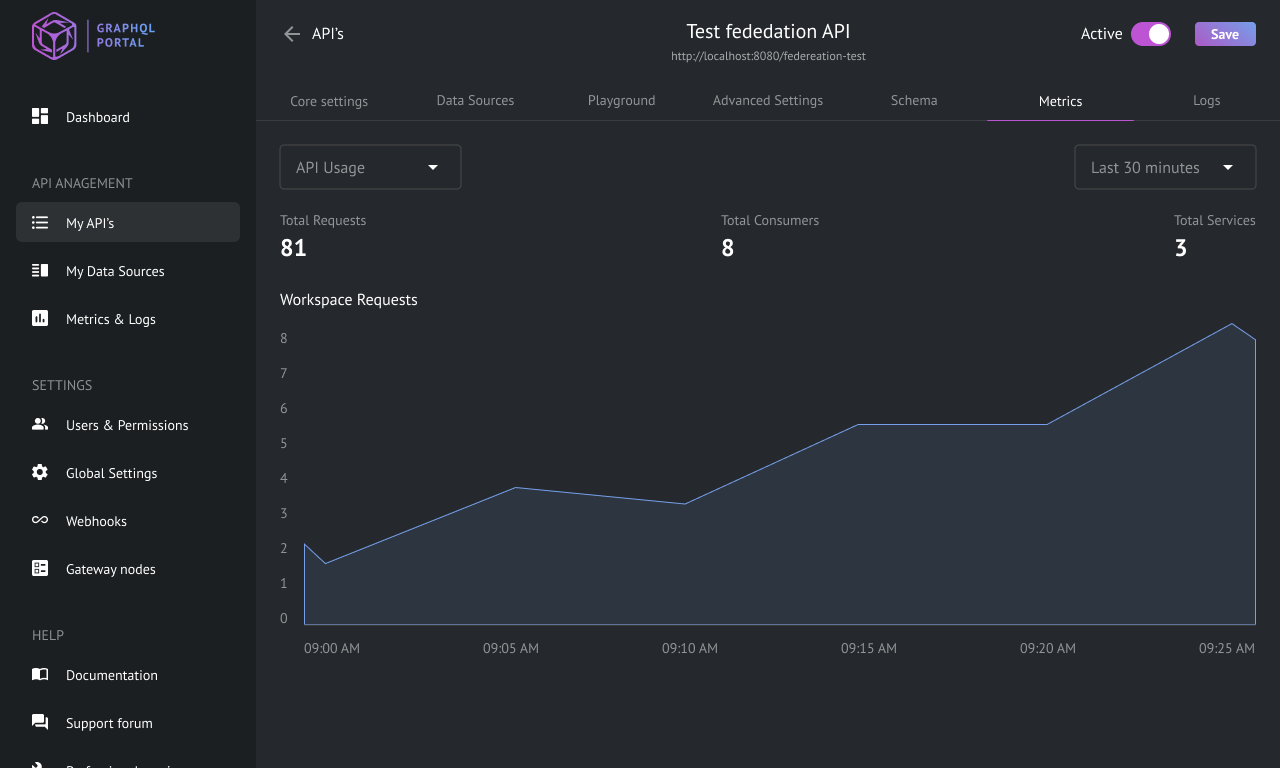Viewport: 1280px width, 768px height.
Task: Click the Support forum chat icon
Action: pyautogui.click(x=40, y=722)
